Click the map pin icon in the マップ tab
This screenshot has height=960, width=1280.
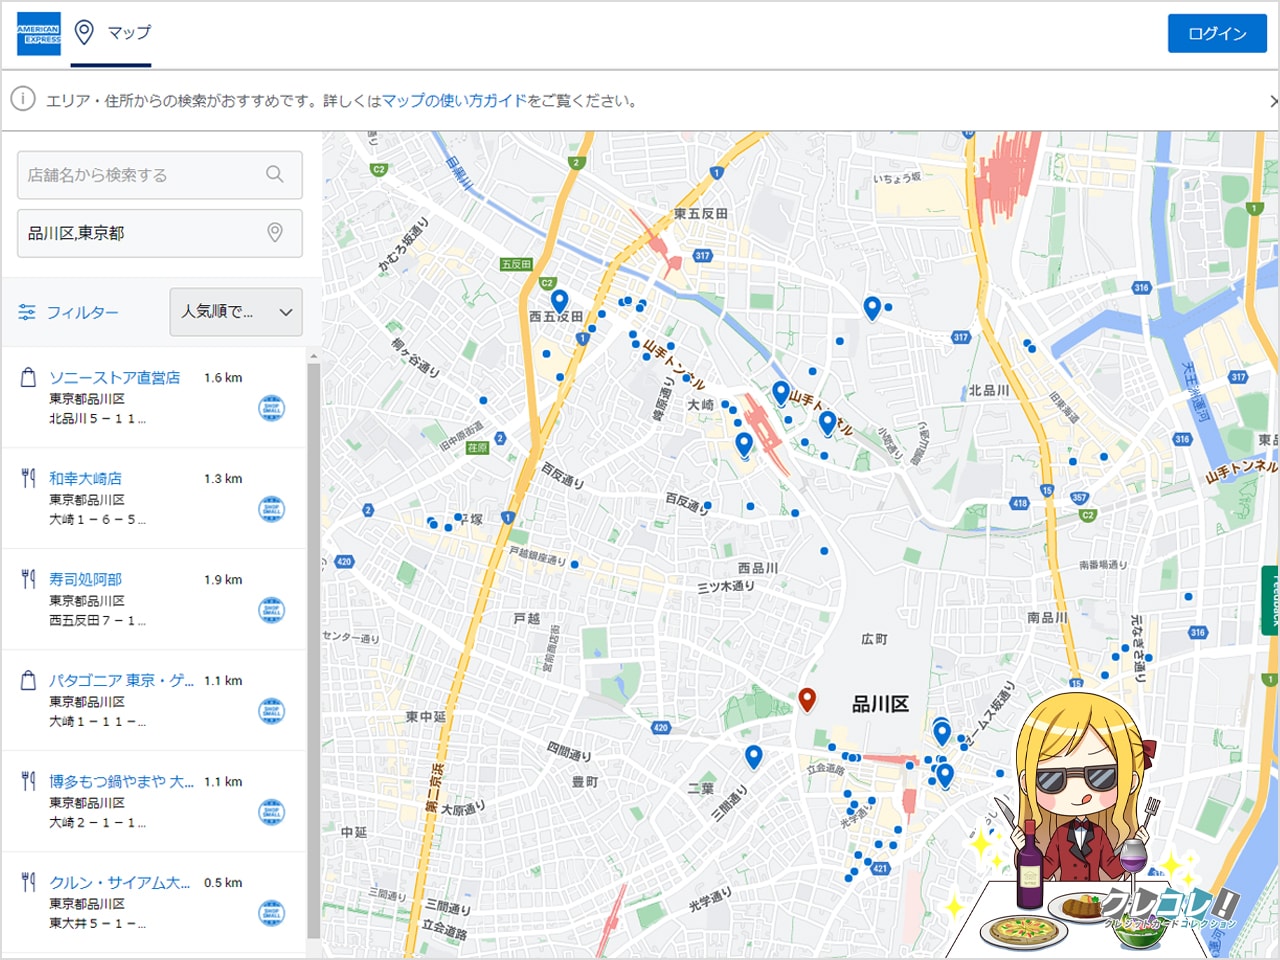(x=84, y=32)
